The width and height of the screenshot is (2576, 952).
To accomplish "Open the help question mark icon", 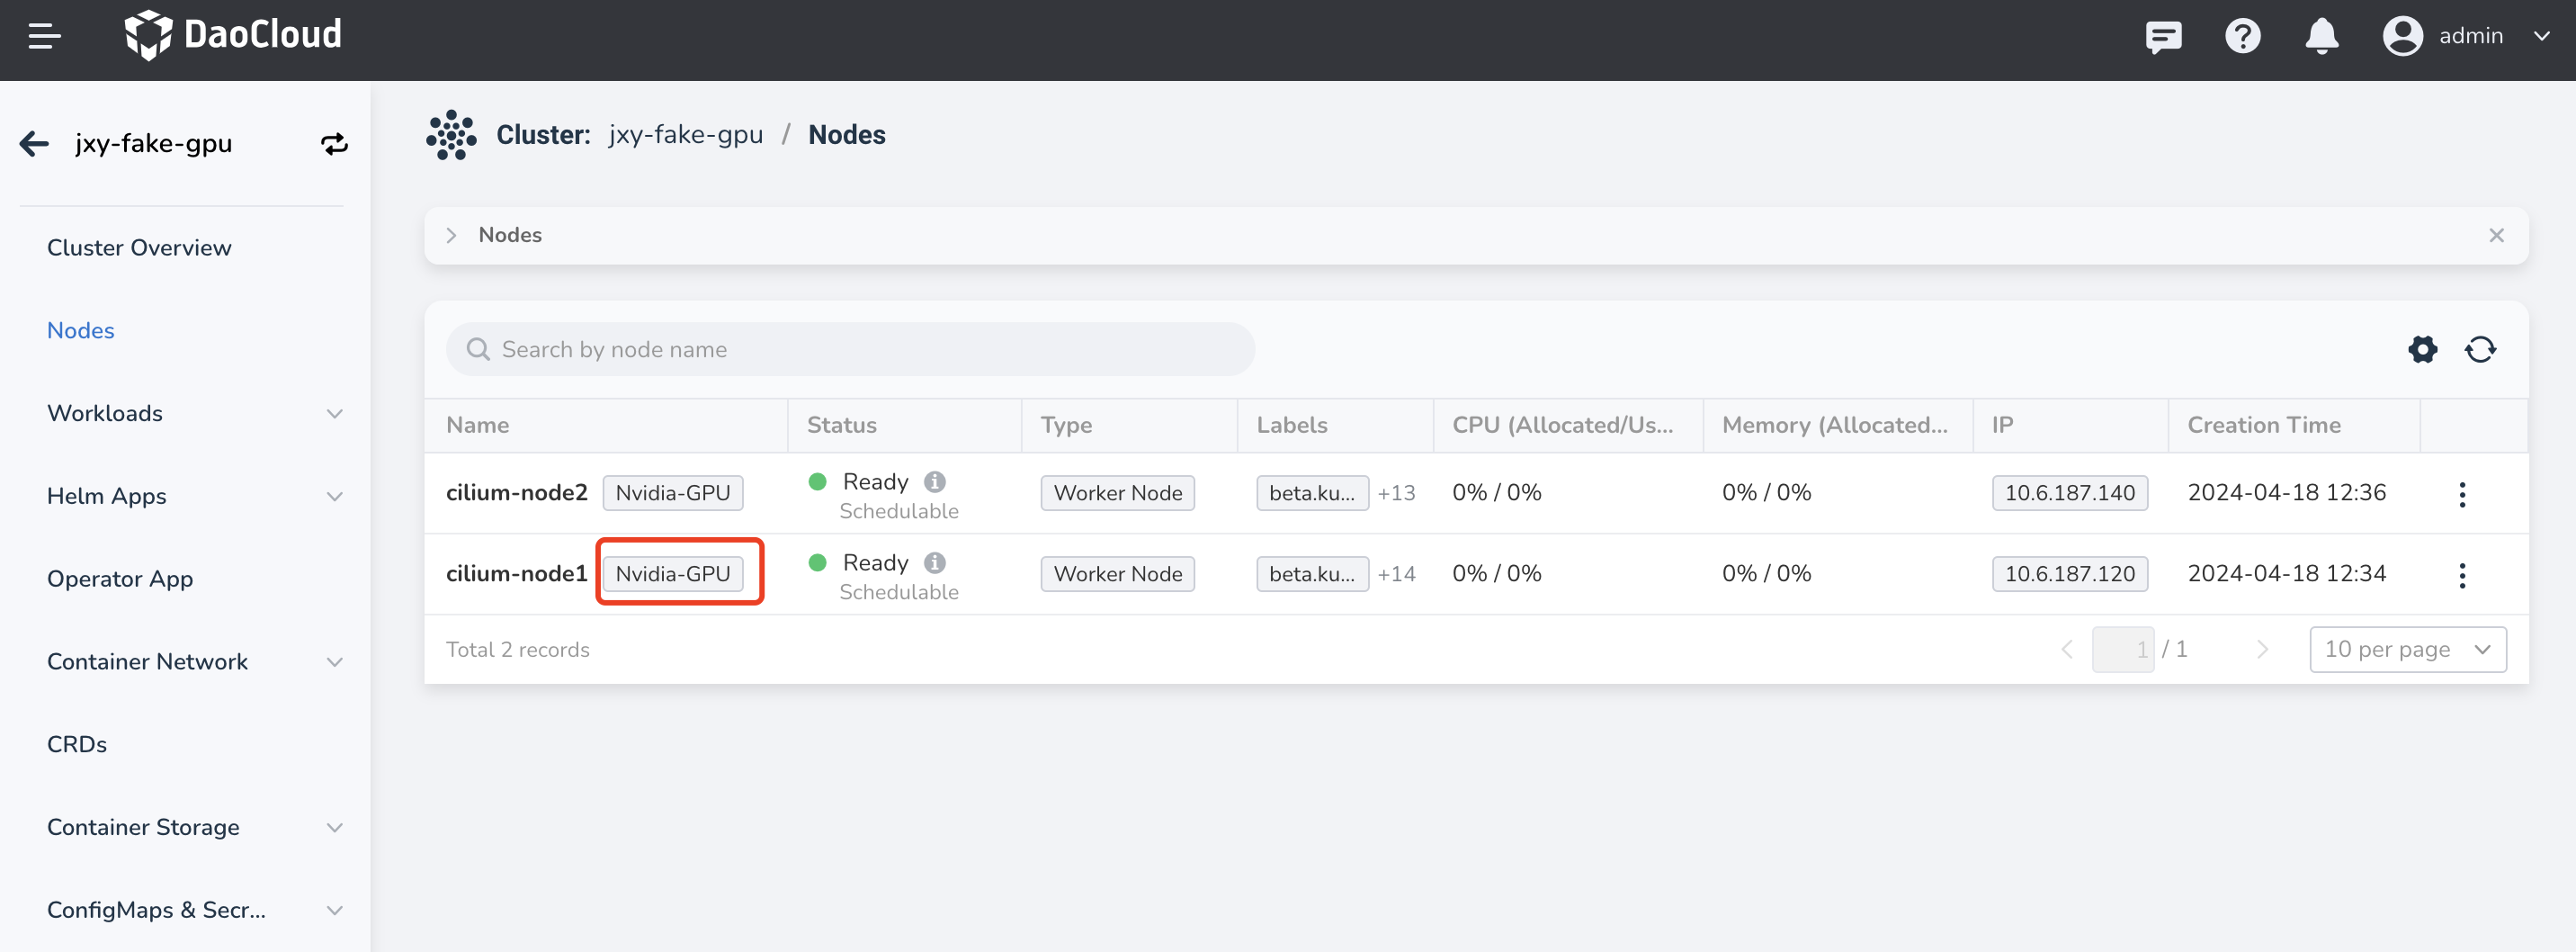I will (x=2242, y=37).
